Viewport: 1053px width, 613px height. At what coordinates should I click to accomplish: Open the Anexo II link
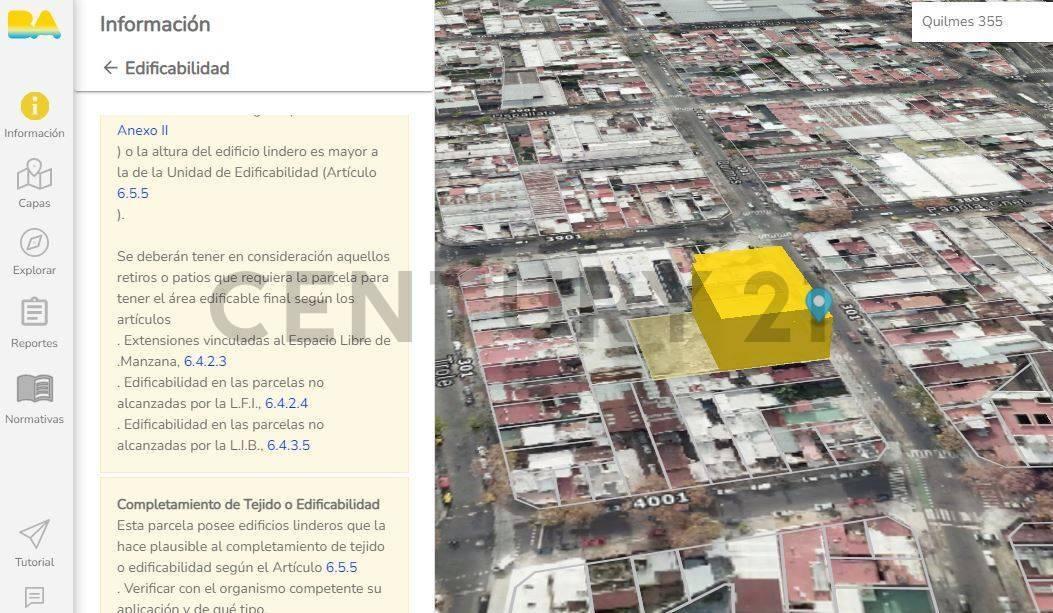(x=142, y=130)
